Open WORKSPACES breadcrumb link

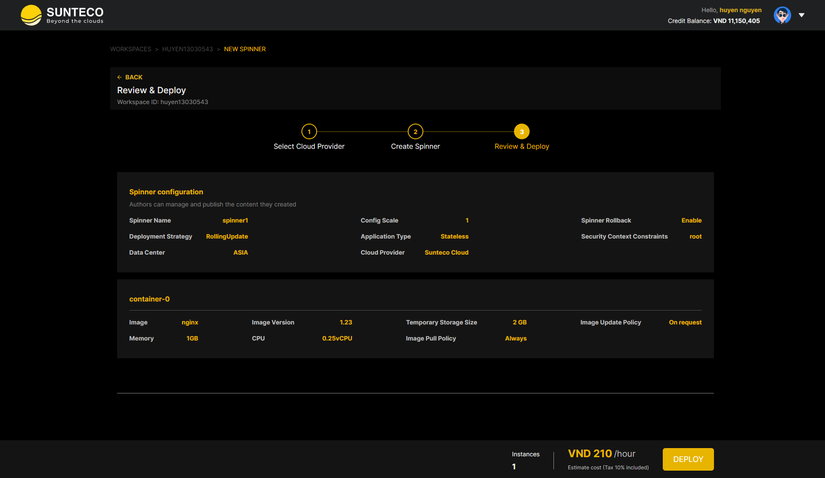[130, 49]
